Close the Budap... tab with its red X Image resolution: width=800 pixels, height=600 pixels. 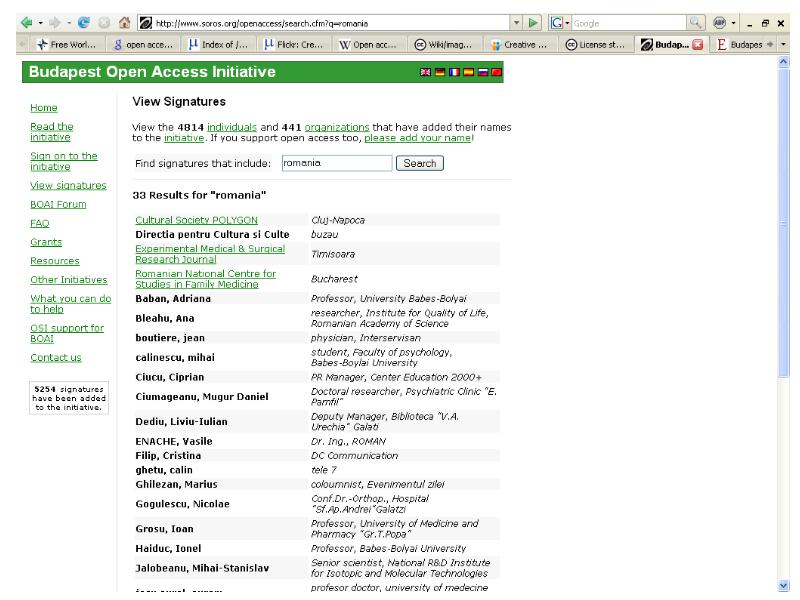coord(697,45)
